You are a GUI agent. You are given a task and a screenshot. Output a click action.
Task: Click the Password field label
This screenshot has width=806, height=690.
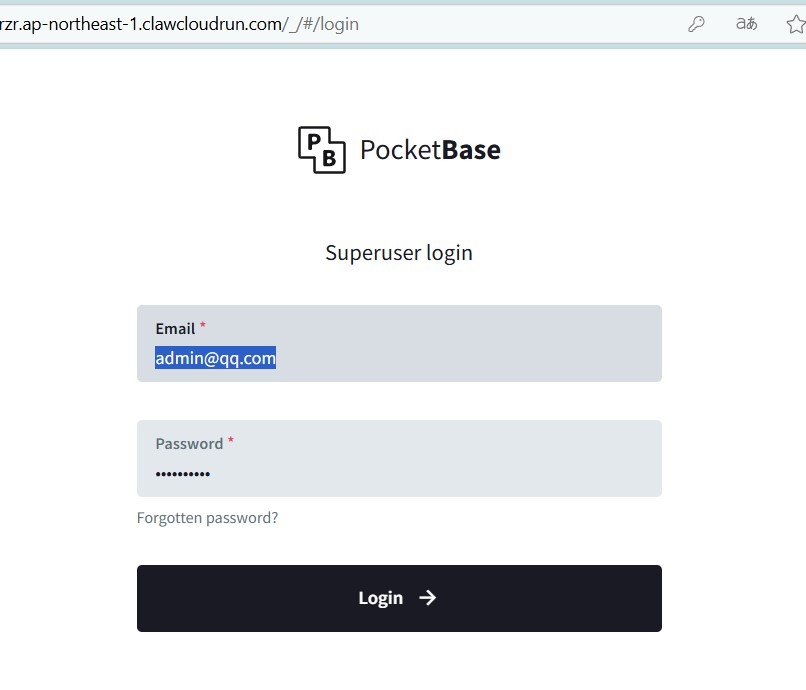point(189,443)
